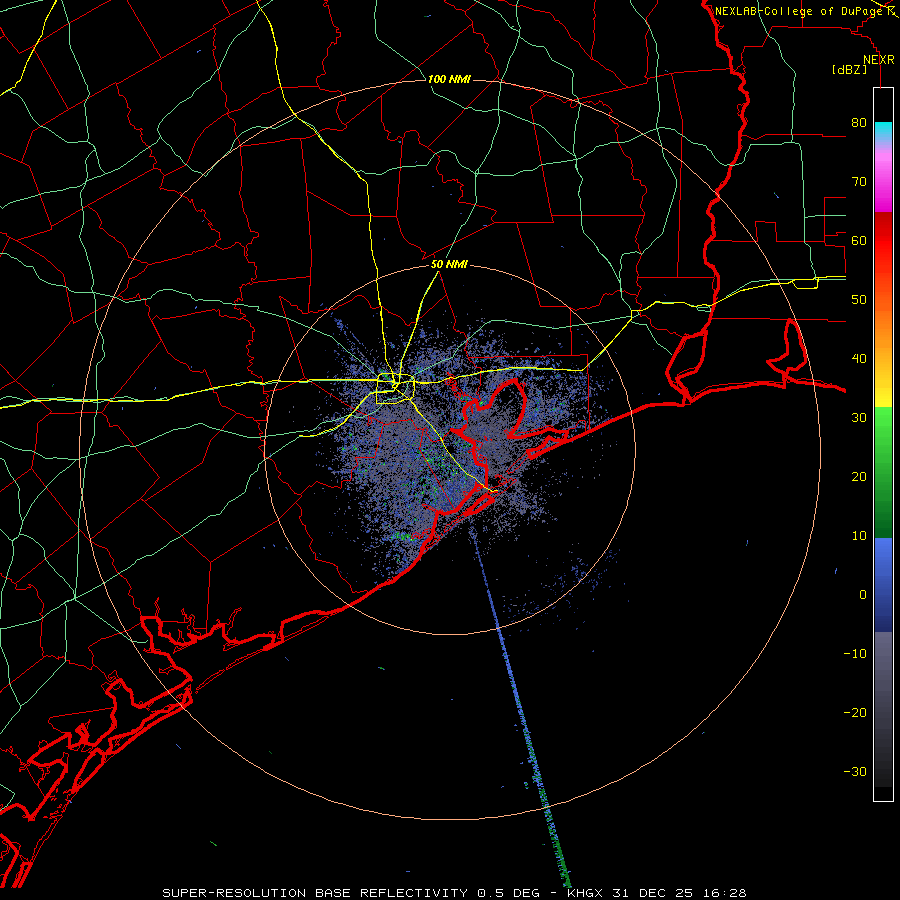
Task: Click the 10 dBZ scale value
Action: (859, 536)
